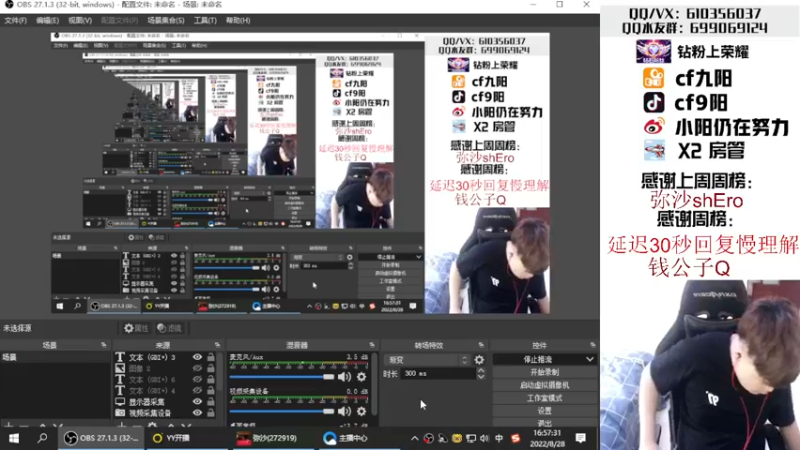Hide the 显示器采集 source

pos(197,402)
